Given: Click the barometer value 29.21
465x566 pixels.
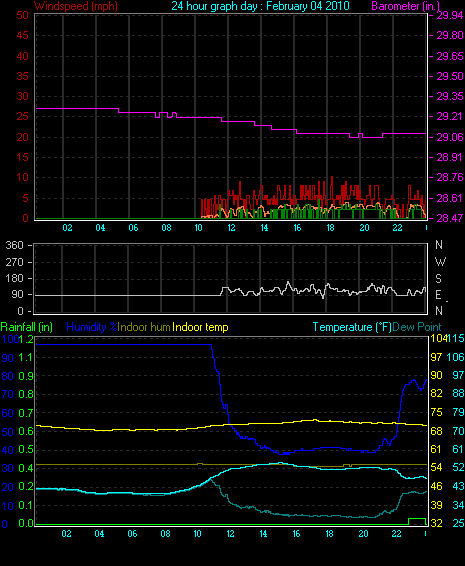Looking at the screenshot, I should [x=450, y=117].
